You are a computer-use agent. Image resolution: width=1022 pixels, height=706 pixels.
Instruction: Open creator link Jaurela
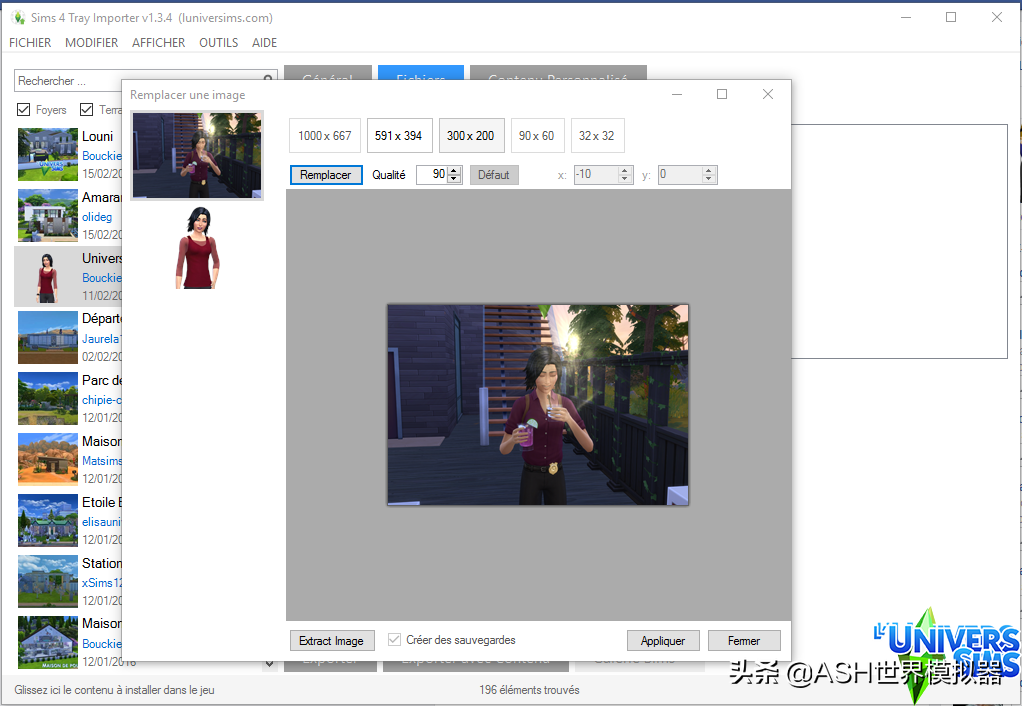click(102, 339)
